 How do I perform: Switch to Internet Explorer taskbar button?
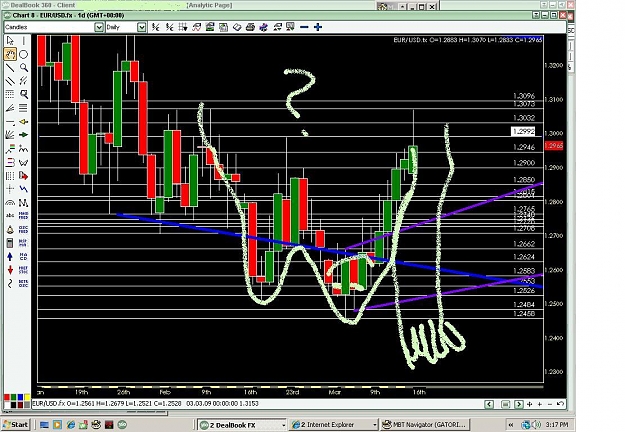point(334,425)
